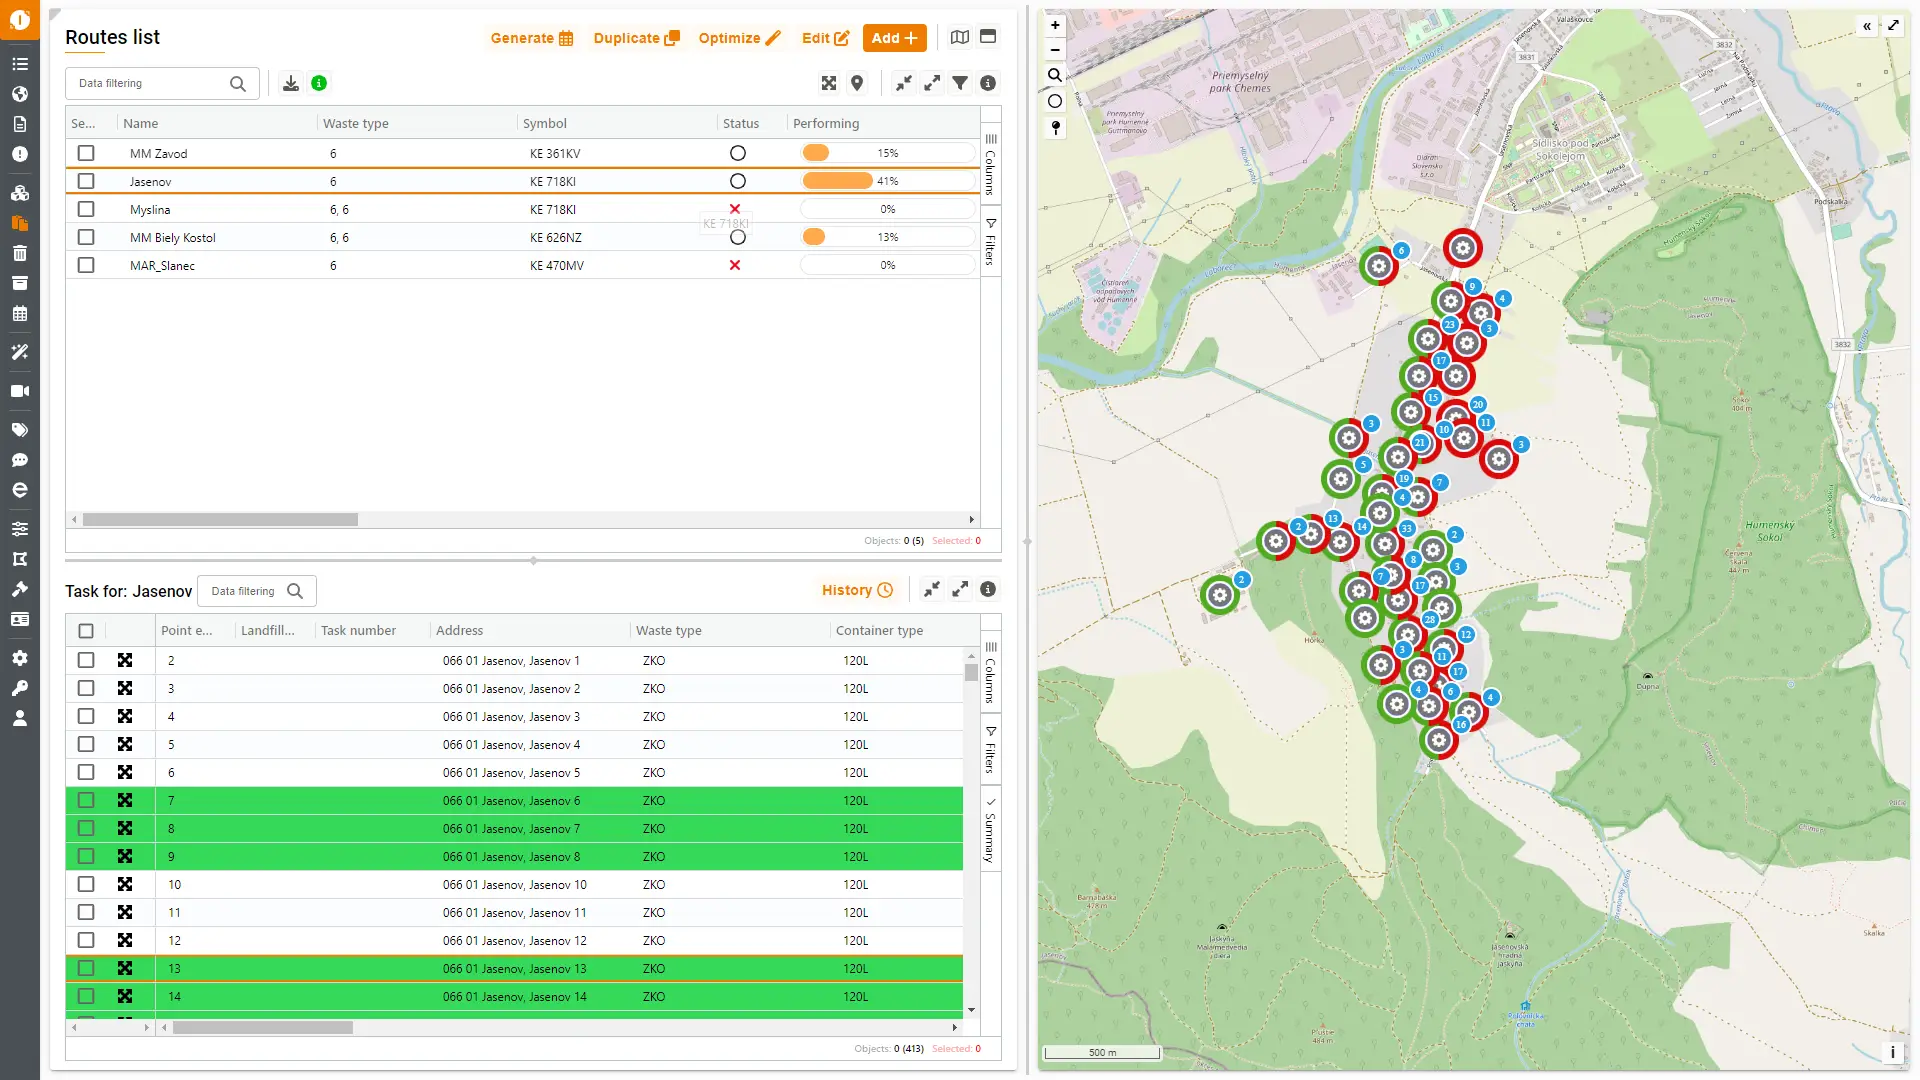Click the download icon beside Data filtering
This screenshot has height=1080, width=1920.
click(x=291, y=83)
